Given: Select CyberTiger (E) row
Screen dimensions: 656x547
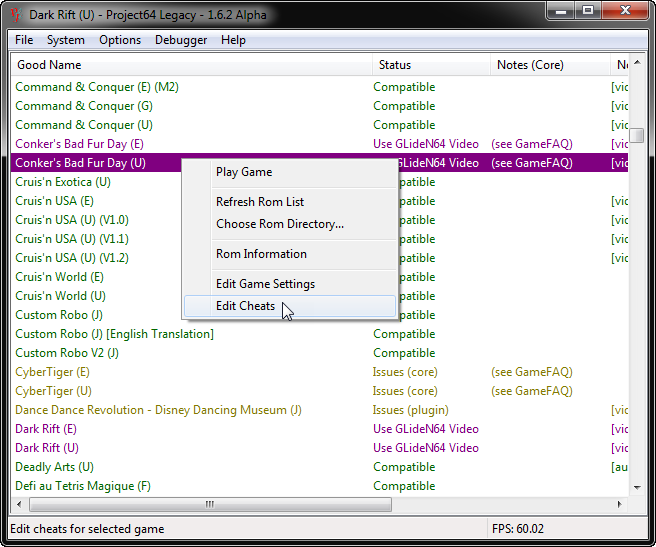Looking at the screenshot, I should pos(320,372).
